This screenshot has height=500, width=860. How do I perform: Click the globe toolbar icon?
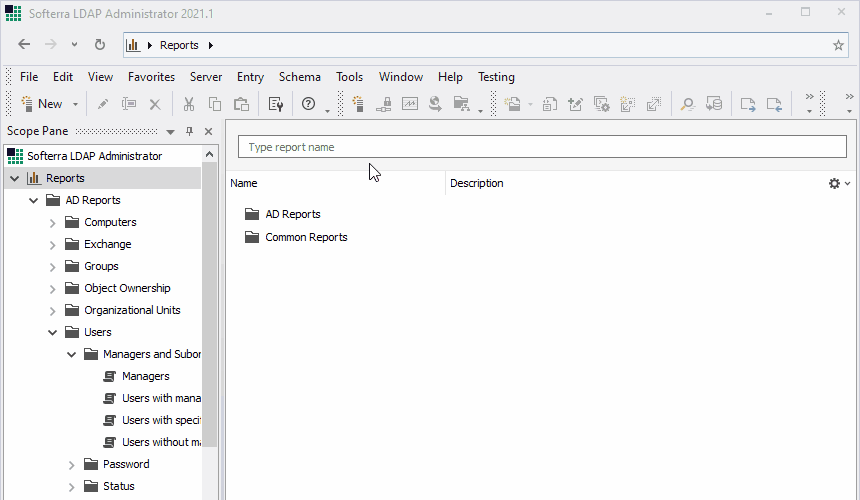coord(435,104)
